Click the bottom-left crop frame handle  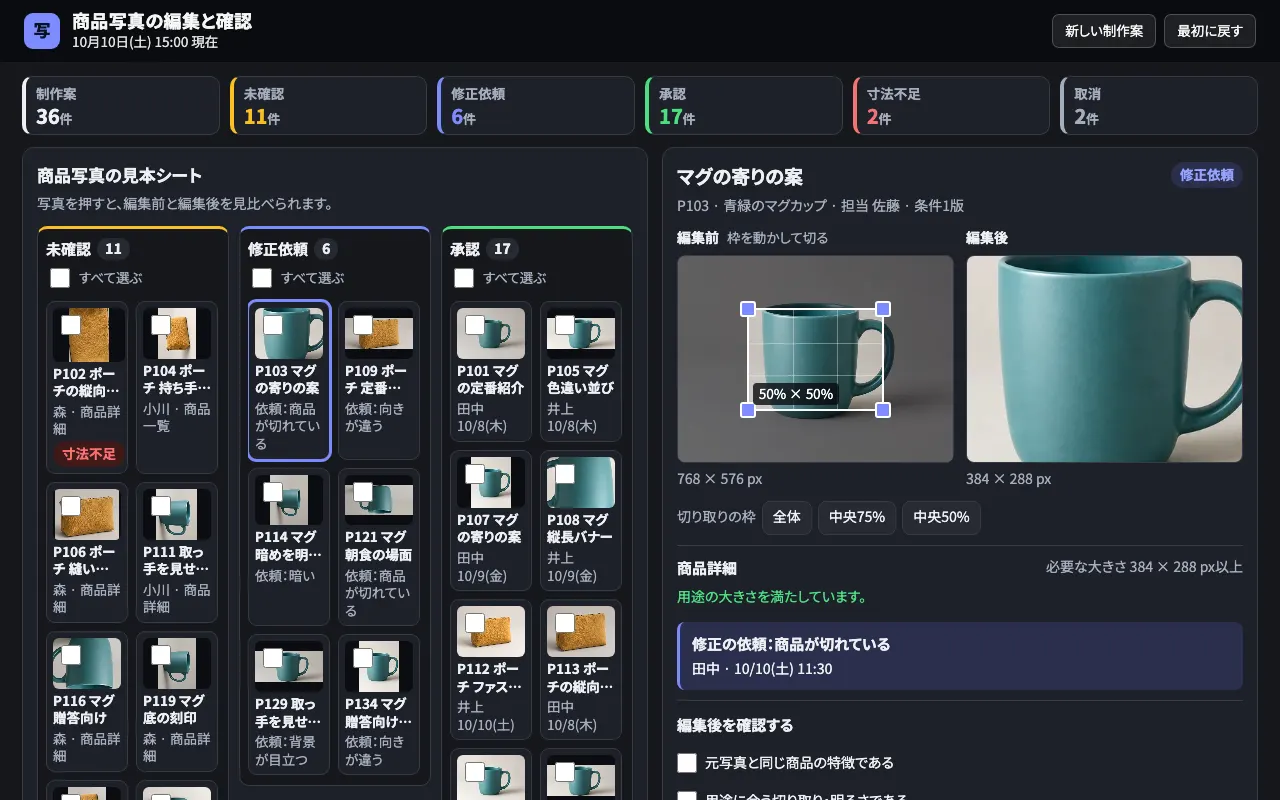[748, 410]
